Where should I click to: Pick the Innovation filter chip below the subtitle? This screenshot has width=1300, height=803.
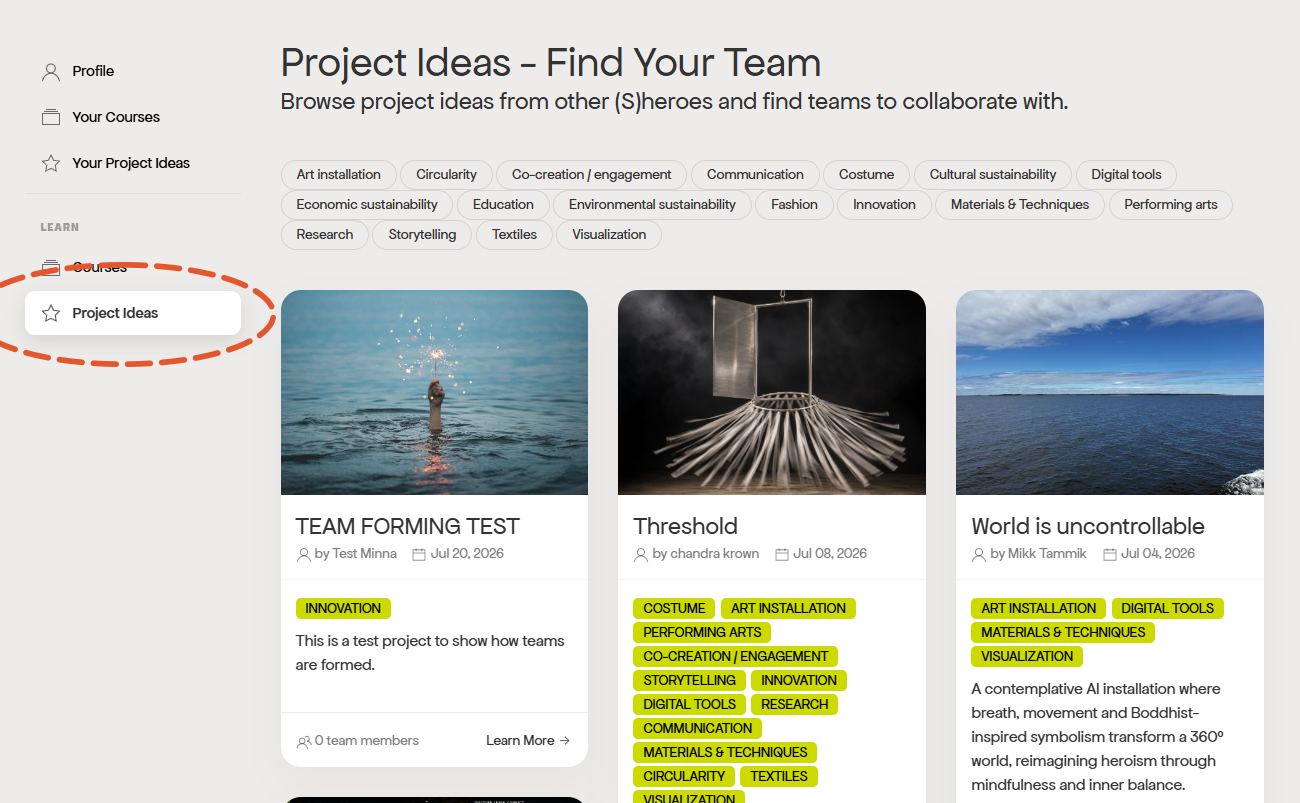[884, 204]
